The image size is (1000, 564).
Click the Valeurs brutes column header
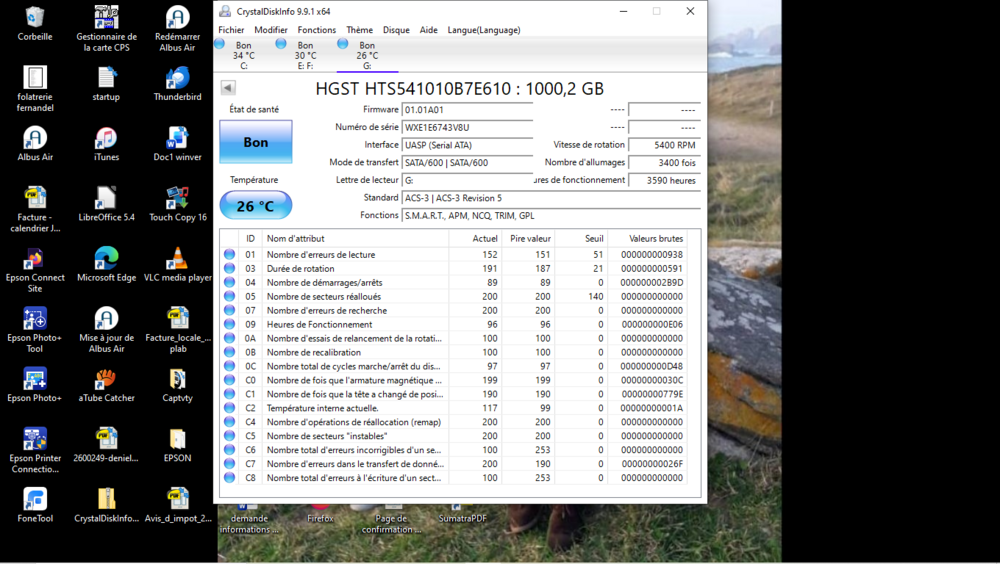(x=647, y=239)
